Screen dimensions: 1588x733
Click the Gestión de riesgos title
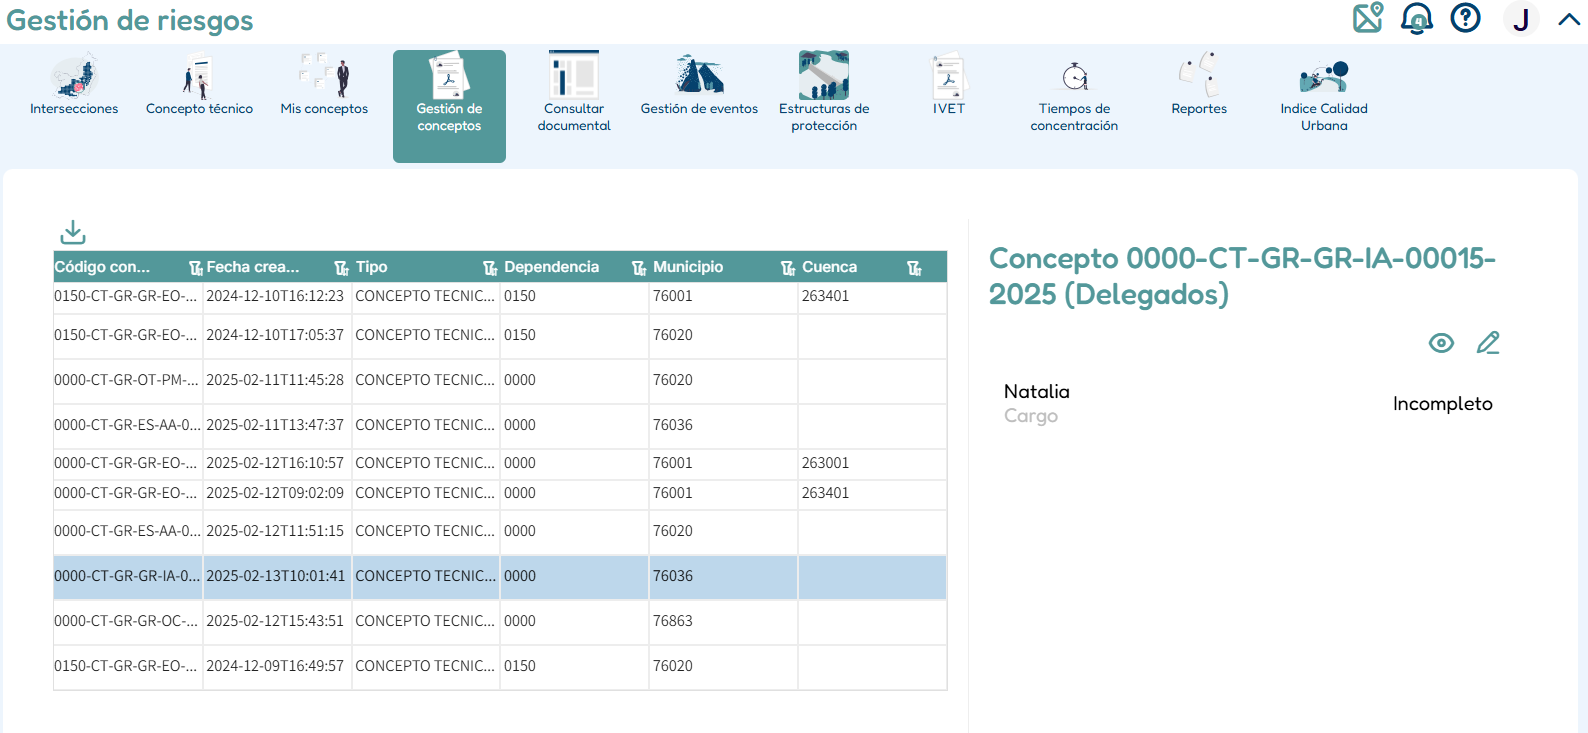(x=130, y=20)
